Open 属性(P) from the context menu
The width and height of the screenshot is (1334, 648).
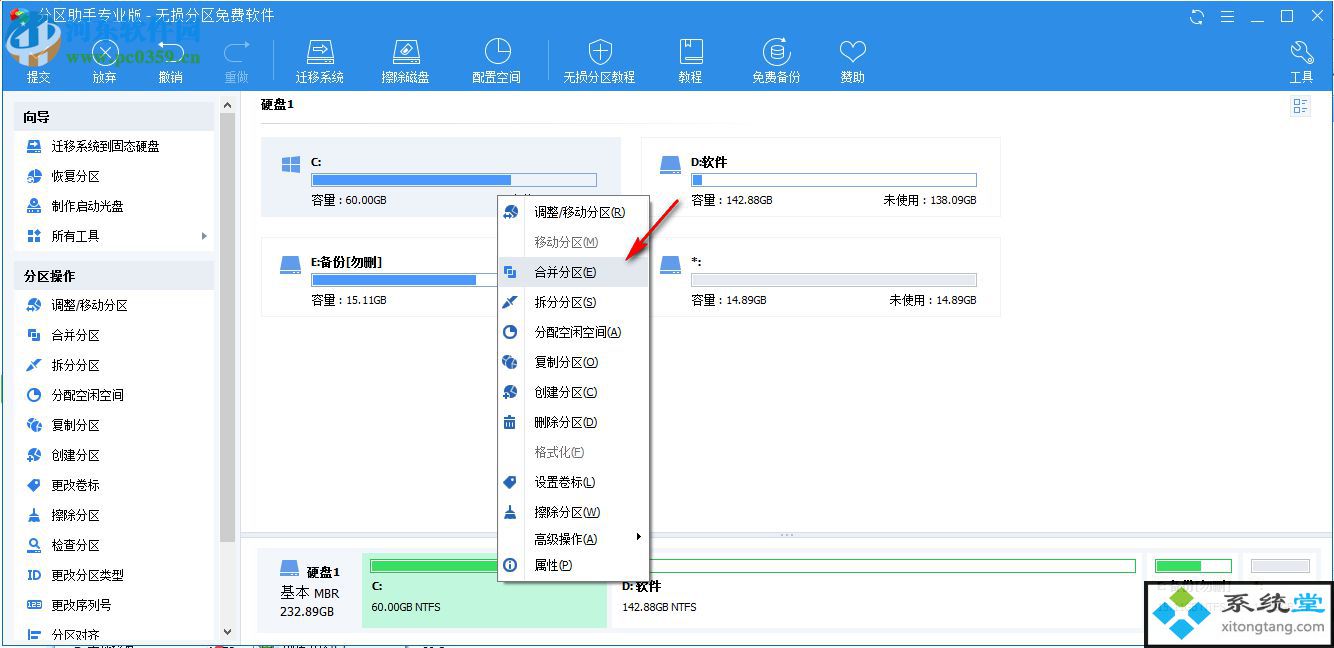tap(573, 565)
